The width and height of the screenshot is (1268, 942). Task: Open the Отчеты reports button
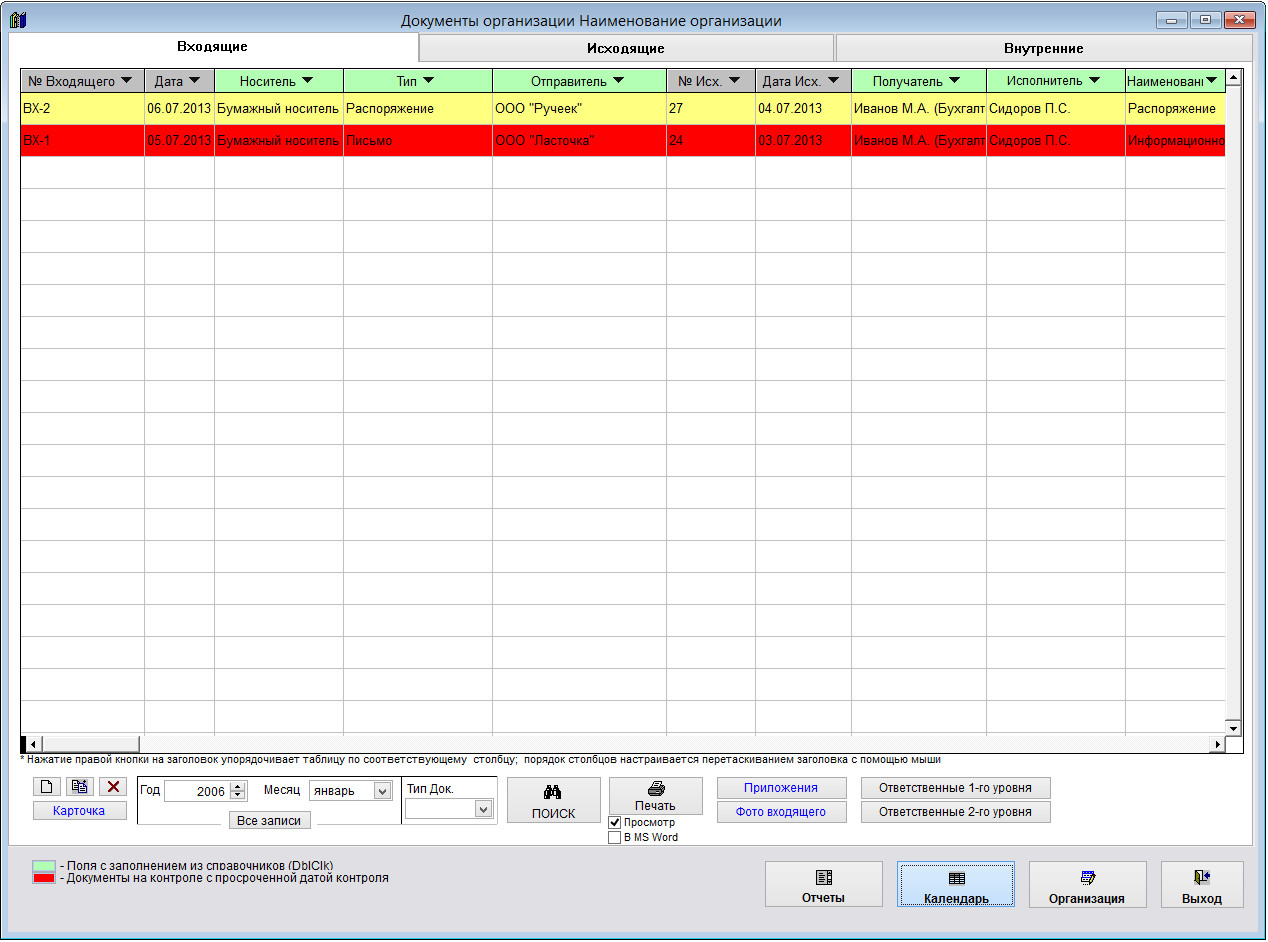(823, 885)
